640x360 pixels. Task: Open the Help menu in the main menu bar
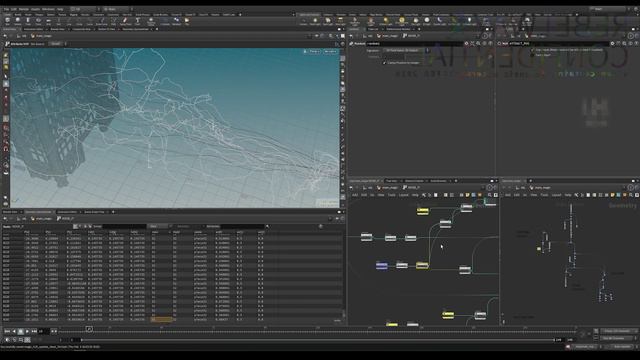tap(60, 9)
